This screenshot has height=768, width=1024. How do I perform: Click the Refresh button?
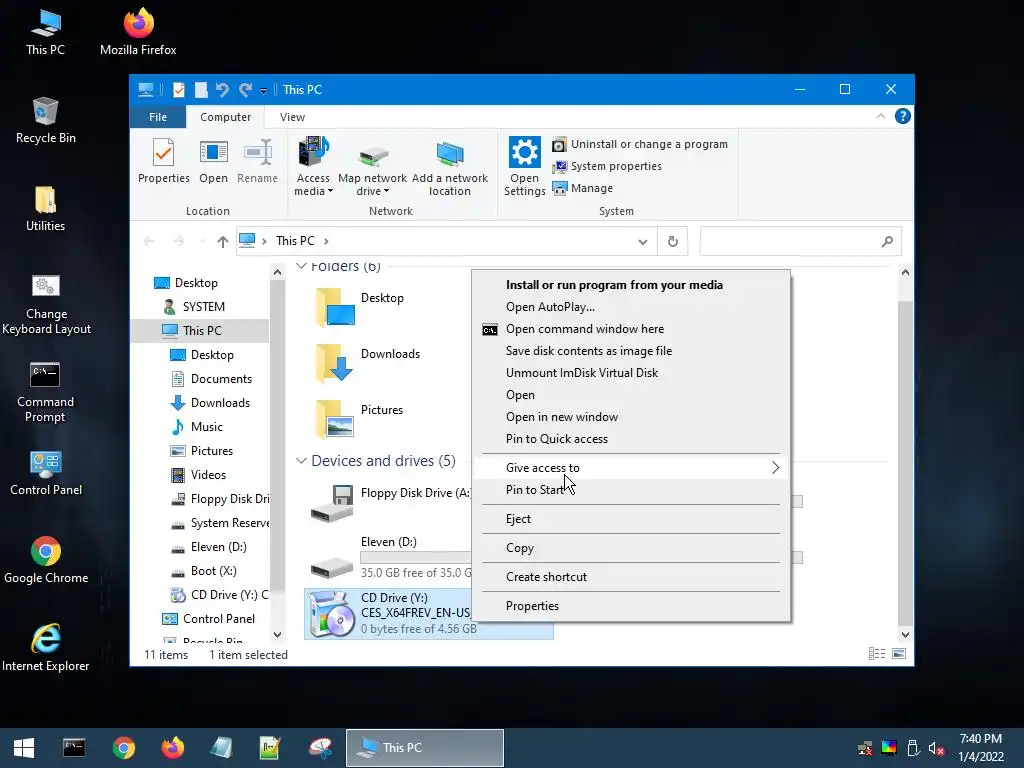673,242
